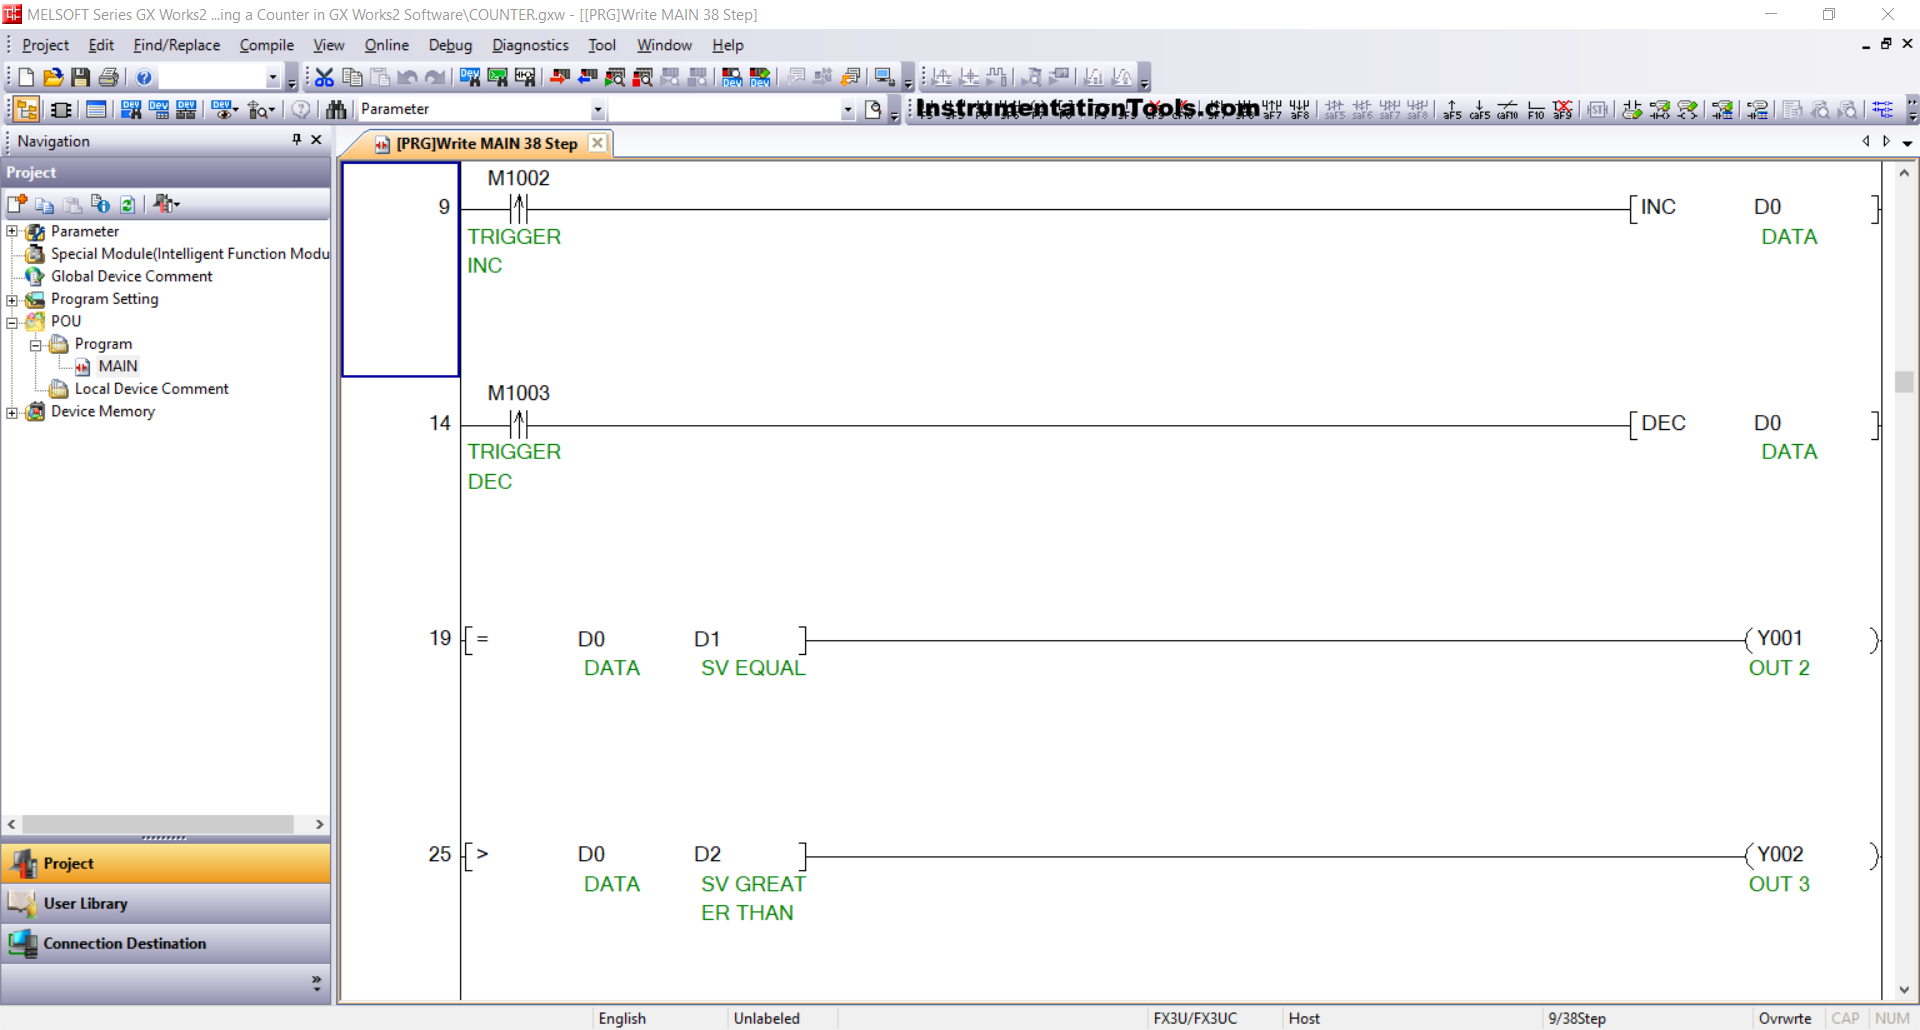The height and width of the screenshot is (1030, 1920).
Task: Click the aF7 vertical line insert icon
Action: [1272, 109]
